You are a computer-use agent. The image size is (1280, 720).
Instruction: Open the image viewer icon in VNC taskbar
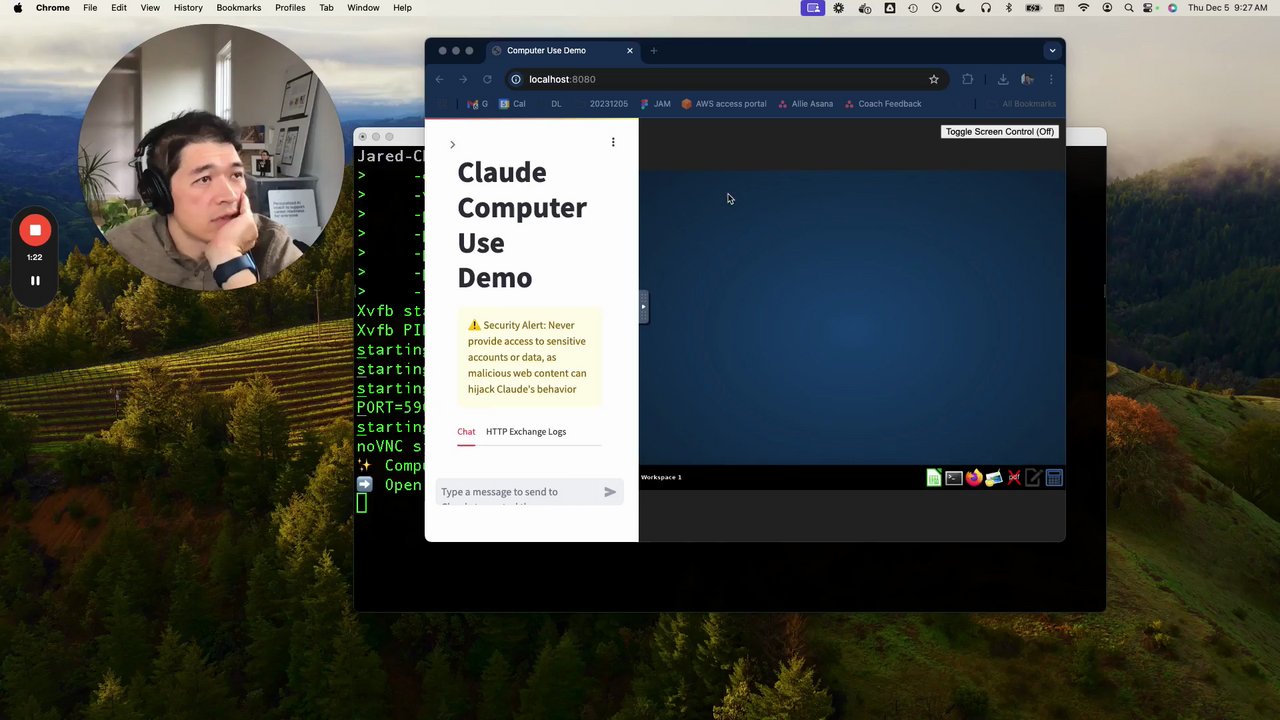993,478
